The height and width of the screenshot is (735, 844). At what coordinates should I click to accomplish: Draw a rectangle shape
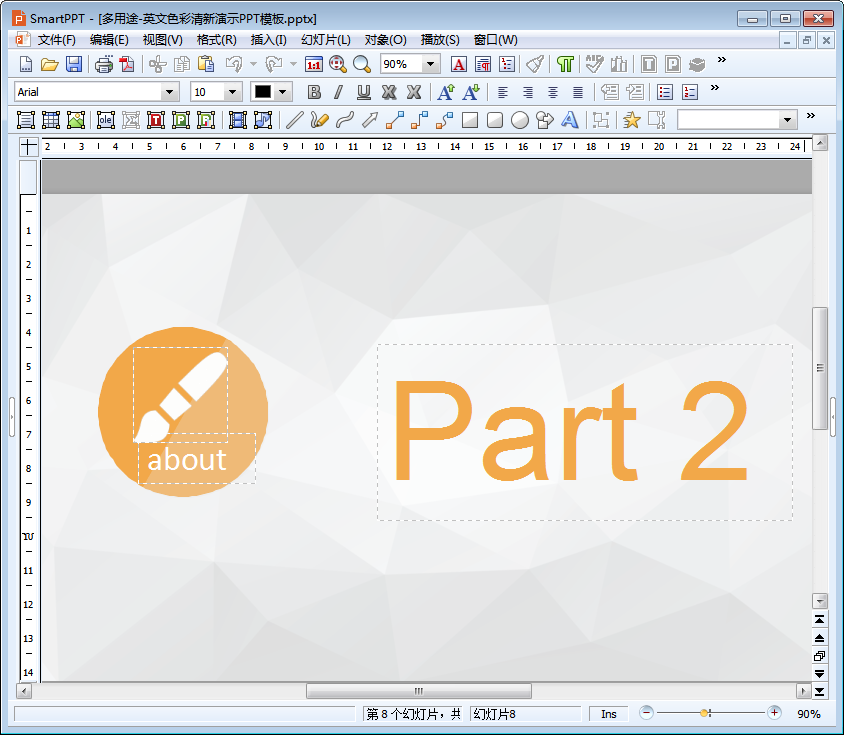[x=470, y=120]
